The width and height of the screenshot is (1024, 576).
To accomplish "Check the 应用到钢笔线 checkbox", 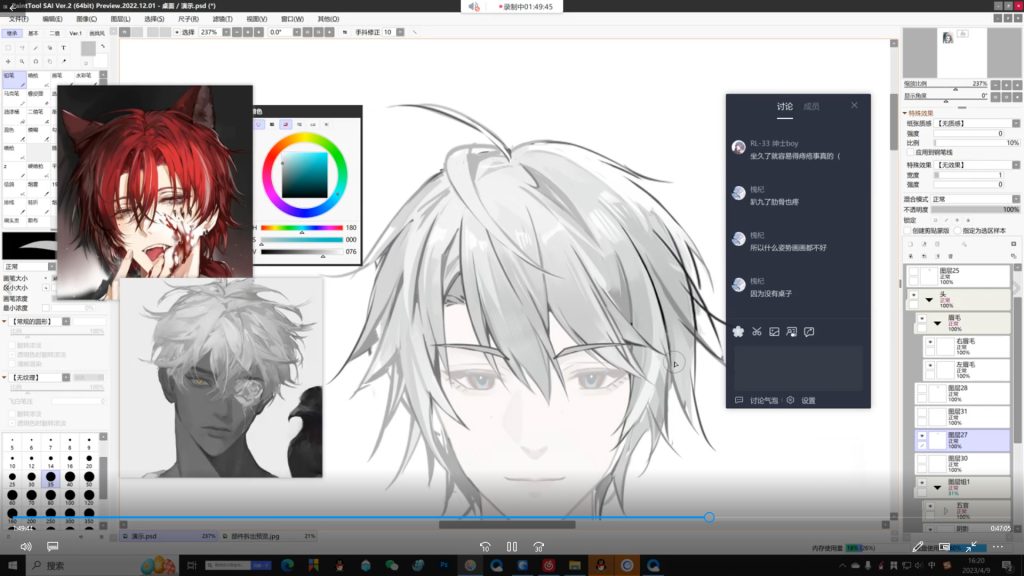I will pyautogui.click(x=910, y=152).
